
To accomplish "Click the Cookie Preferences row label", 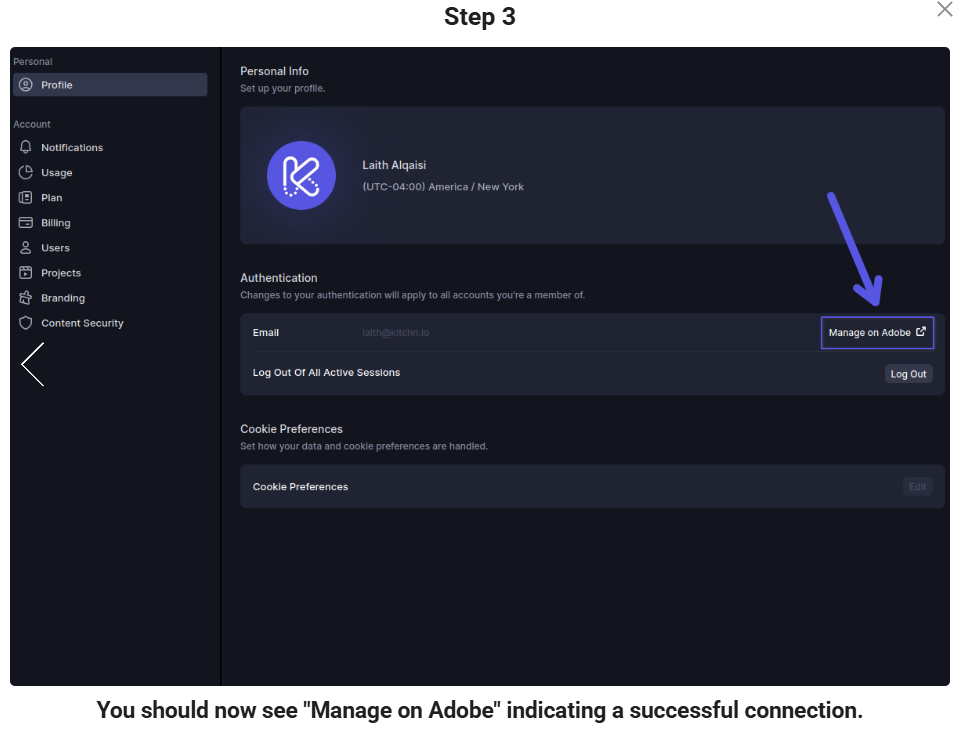I will (x=300, y=487).
